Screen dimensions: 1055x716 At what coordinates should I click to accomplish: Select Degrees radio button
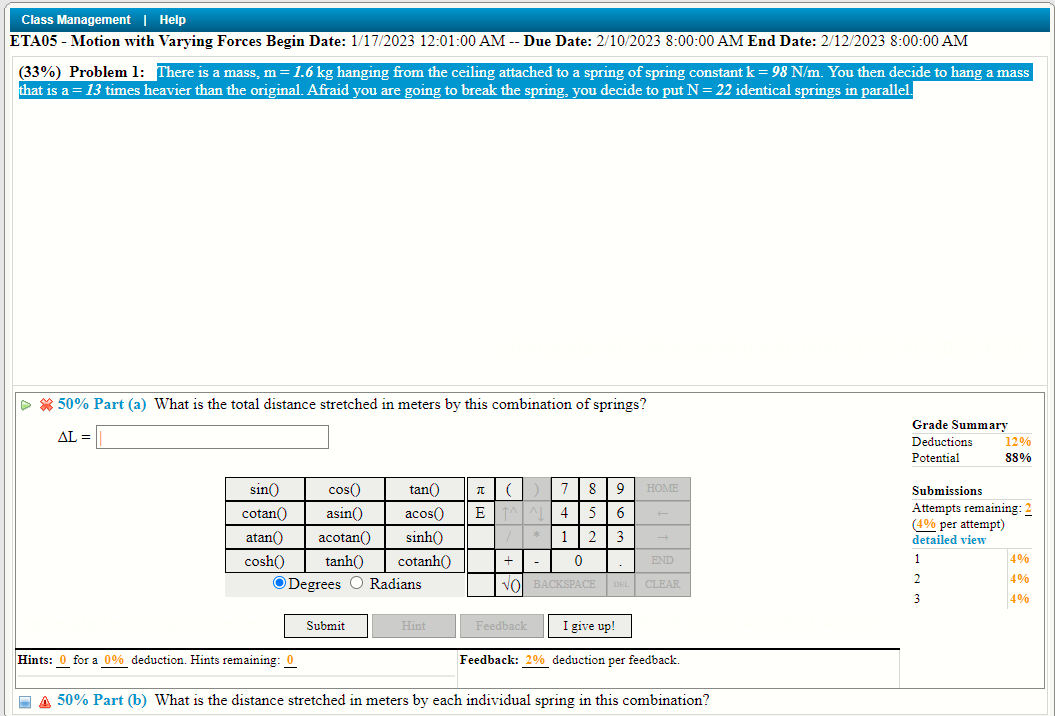point(279,583)
